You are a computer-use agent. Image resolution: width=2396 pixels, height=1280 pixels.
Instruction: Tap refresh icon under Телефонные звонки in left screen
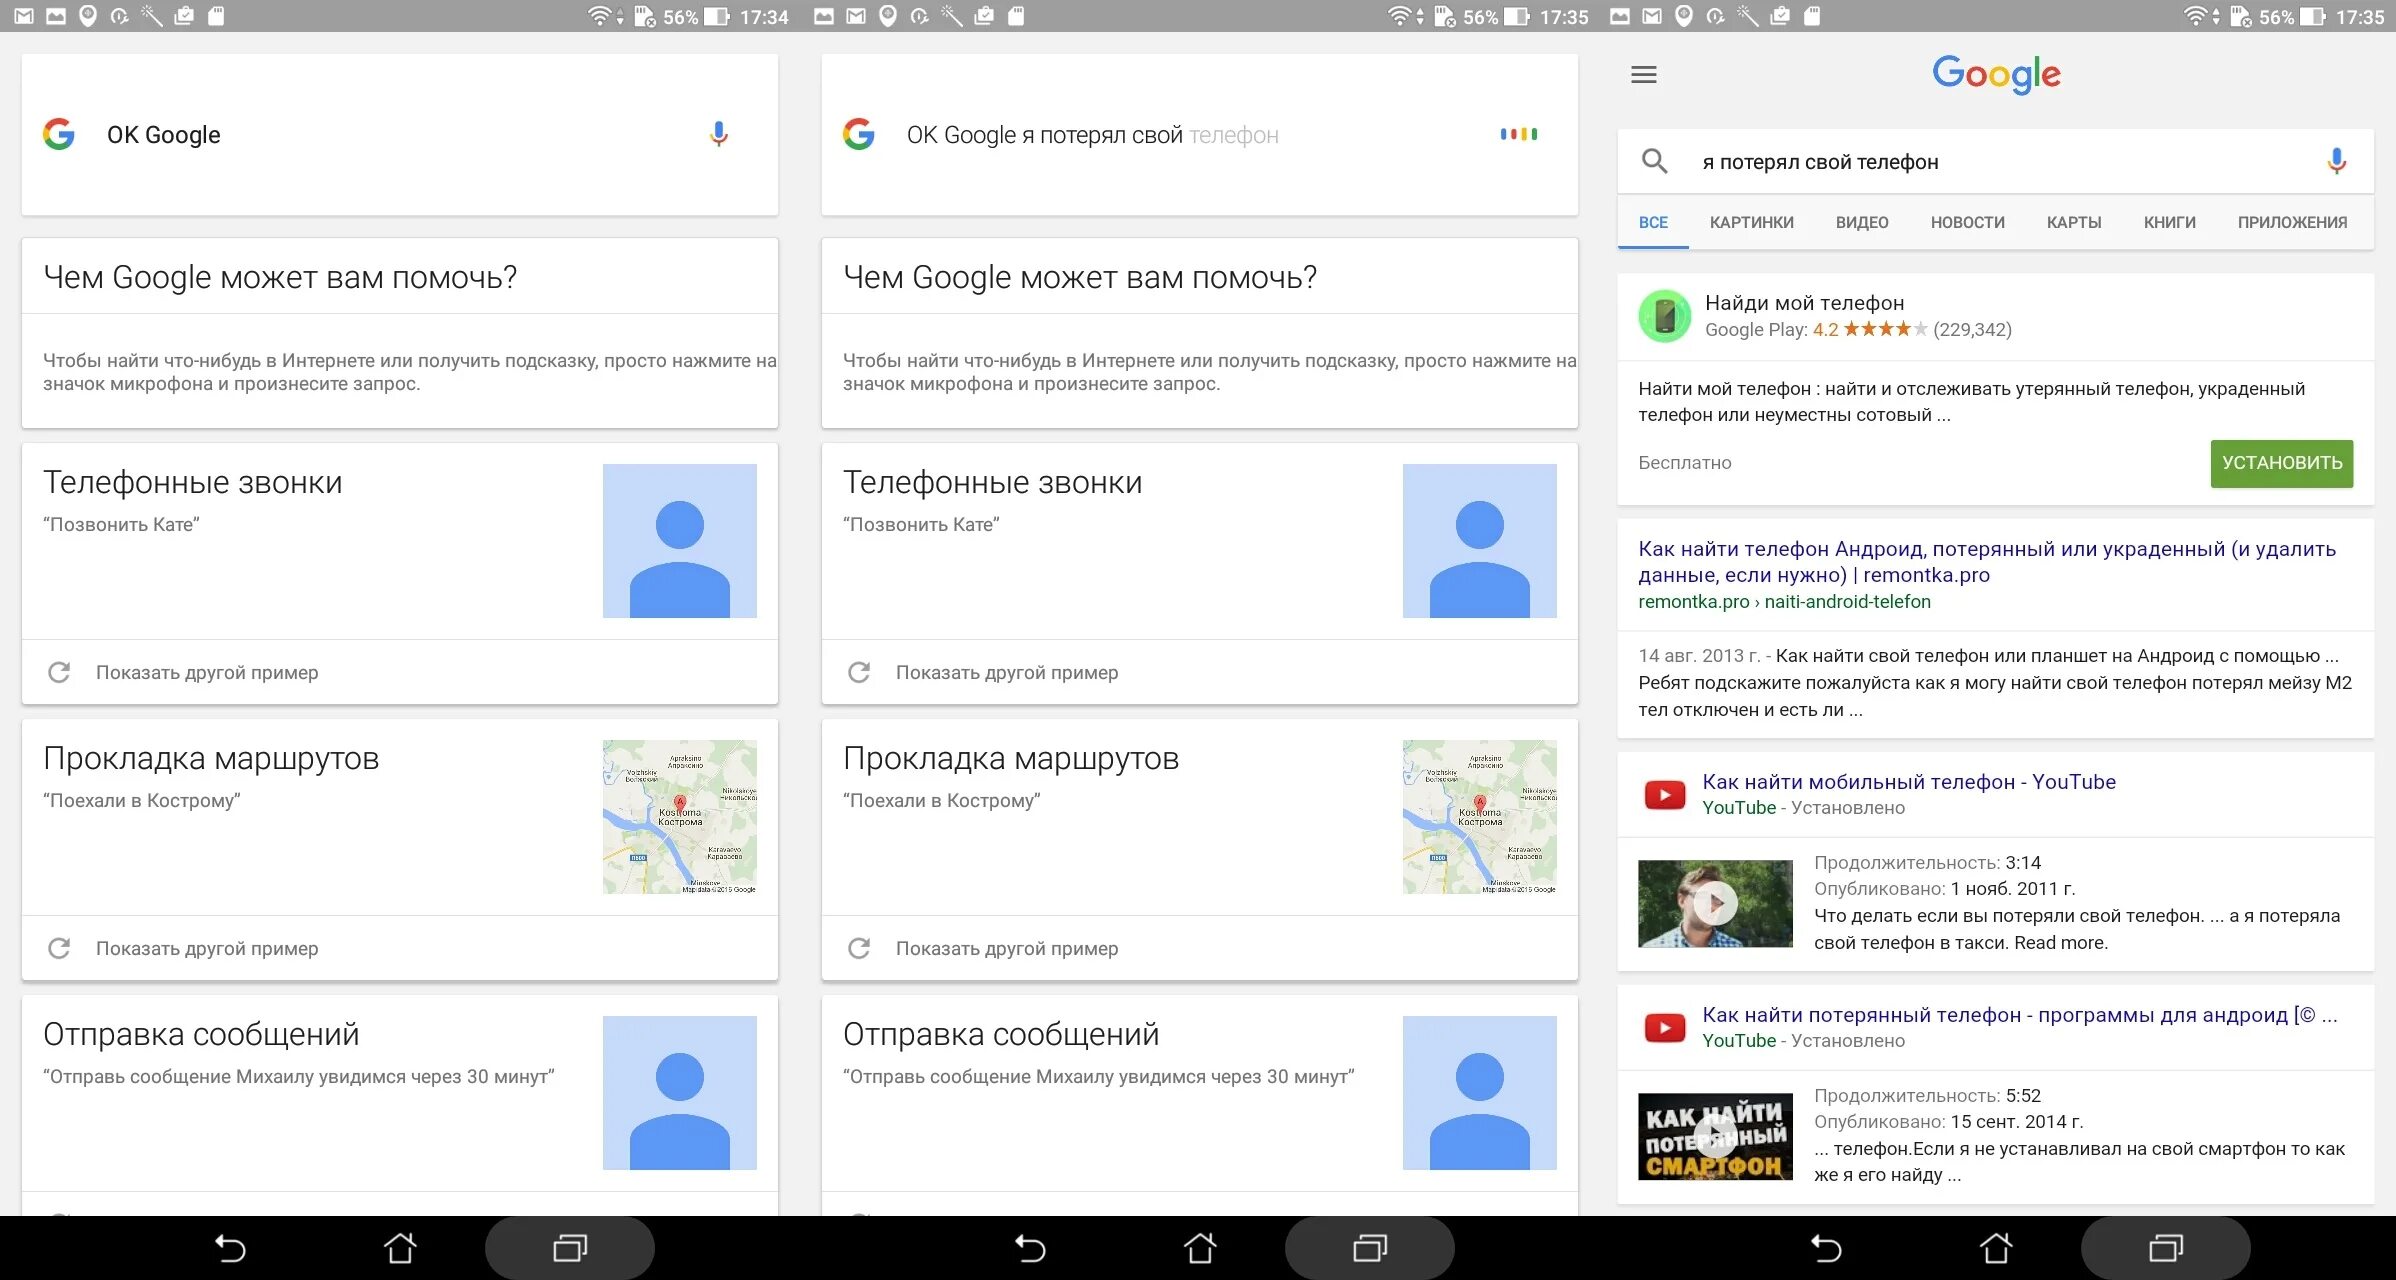coord(59,672)
